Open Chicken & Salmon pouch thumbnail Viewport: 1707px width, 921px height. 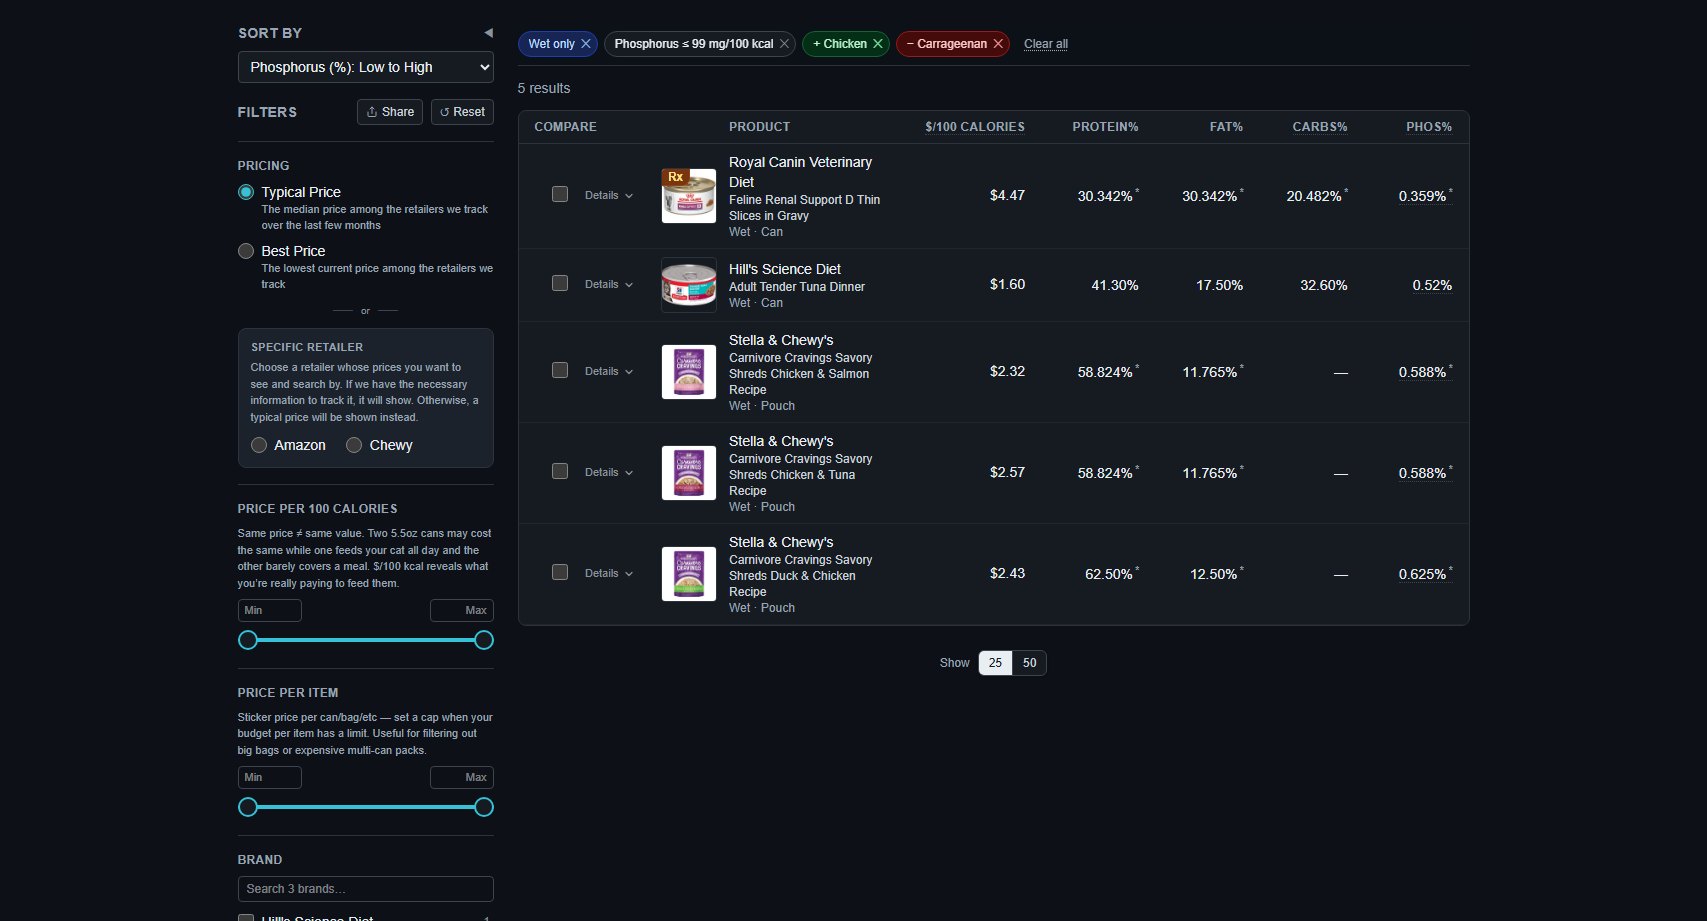(689, 372)
